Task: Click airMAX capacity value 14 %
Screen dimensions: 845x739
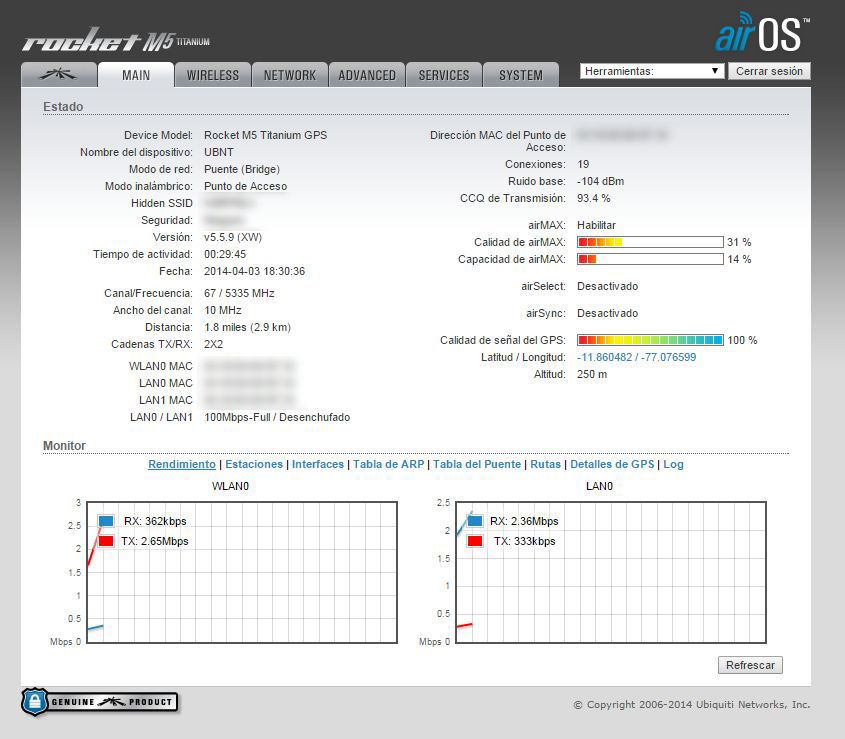Action: click(739, 259)
